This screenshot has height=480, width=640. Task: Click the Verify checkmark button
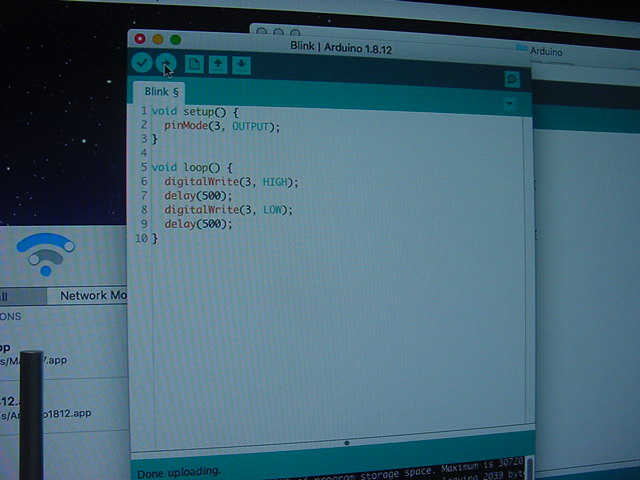pos(142,62)
